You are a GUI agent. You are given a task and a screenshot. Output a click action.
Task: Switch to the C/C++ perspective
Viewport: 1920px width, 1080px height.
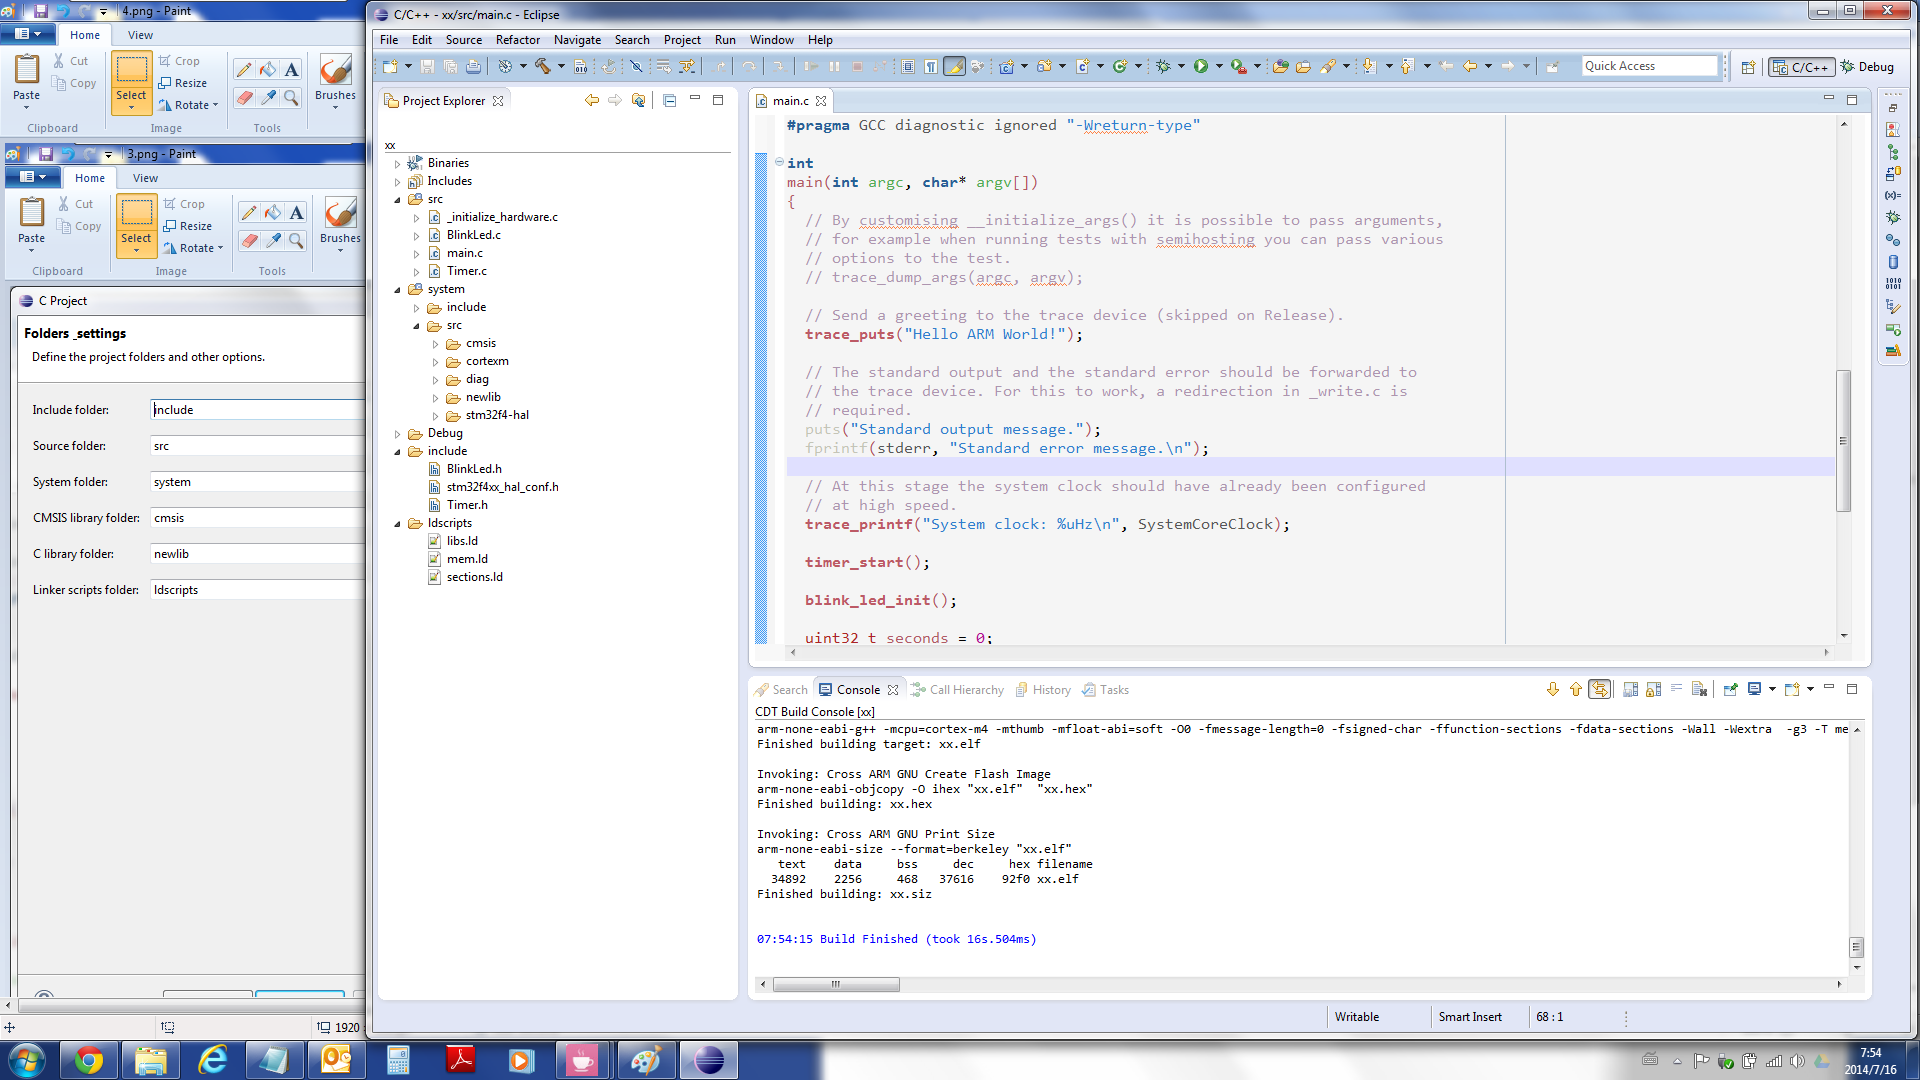[x=1801, y=67]
